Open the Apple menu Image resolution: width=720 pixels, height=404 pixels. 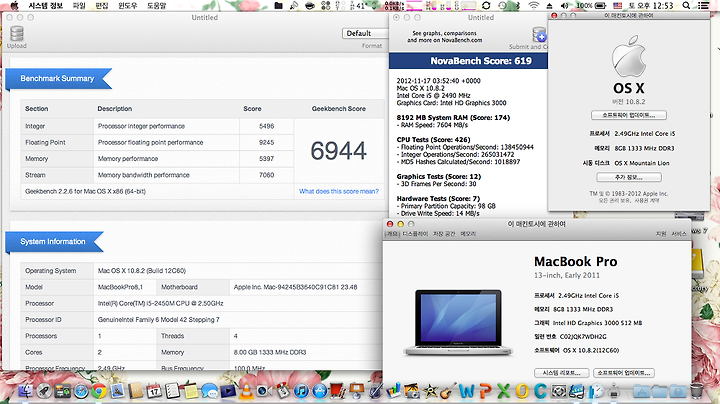pos(14,6)
